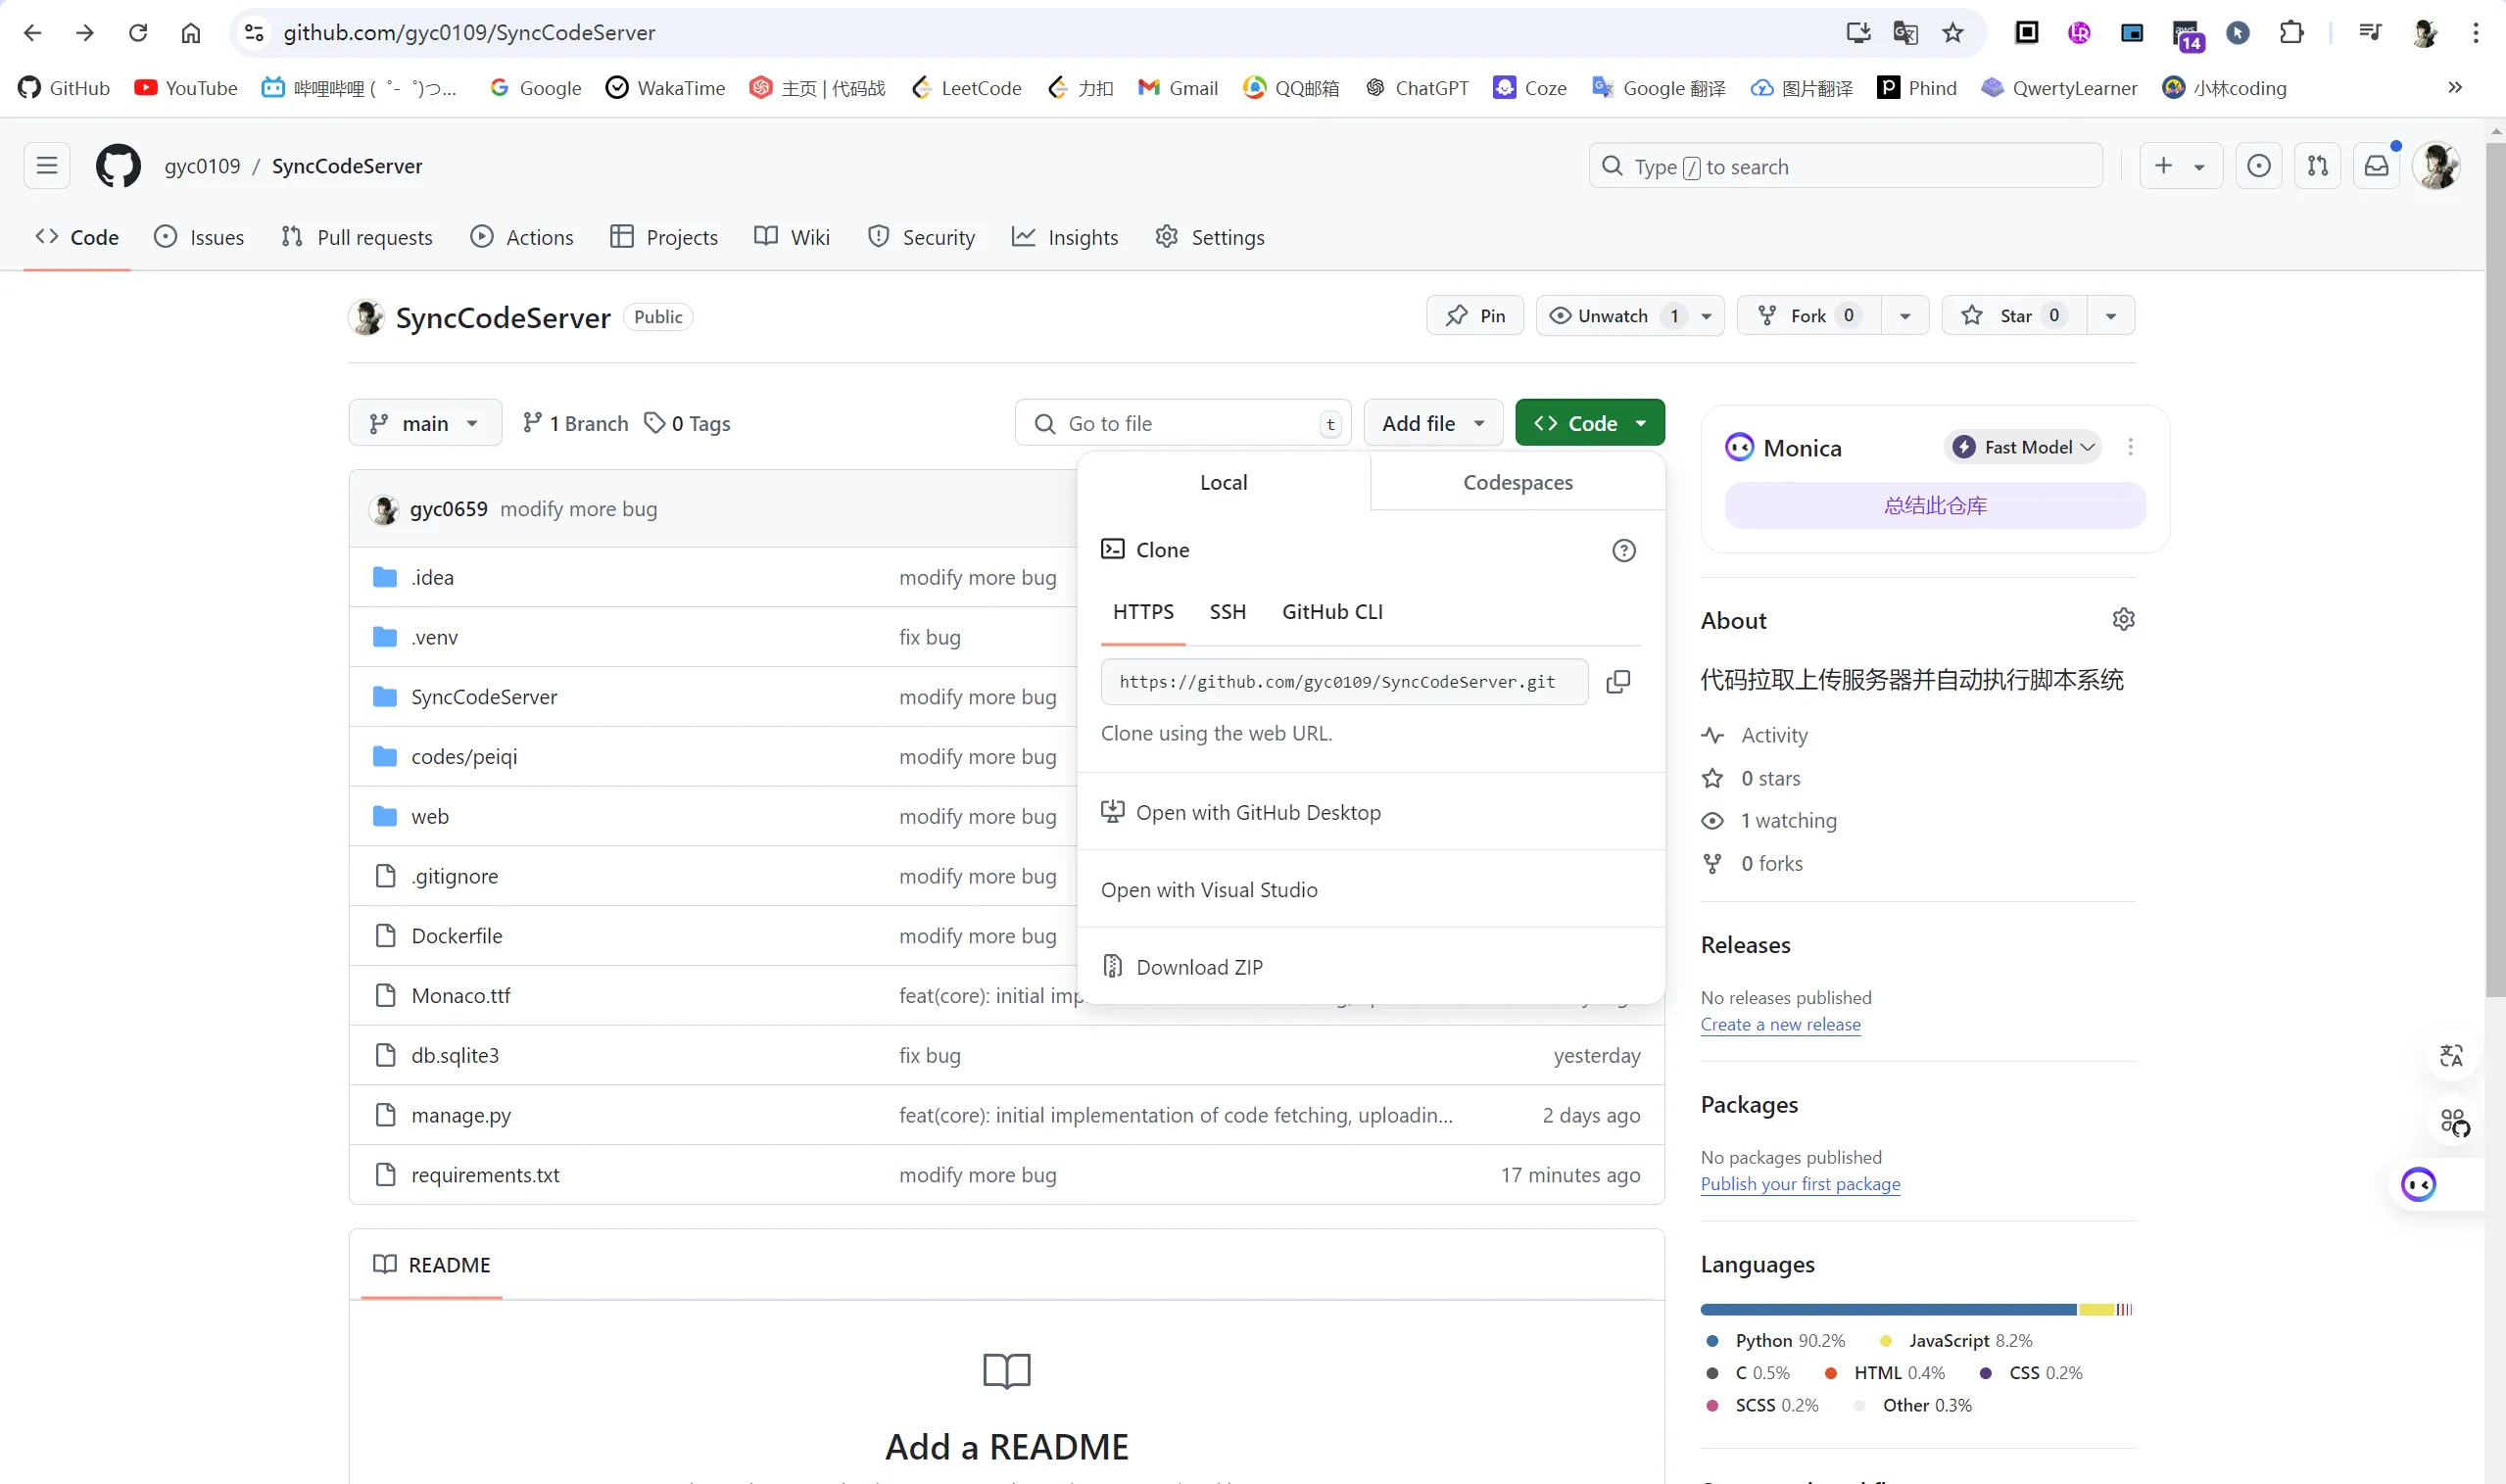The width and height of the screenshot is (2506, 1484).
Task: Open the pull requests icon in header
Action: [x=2317, y=166]
